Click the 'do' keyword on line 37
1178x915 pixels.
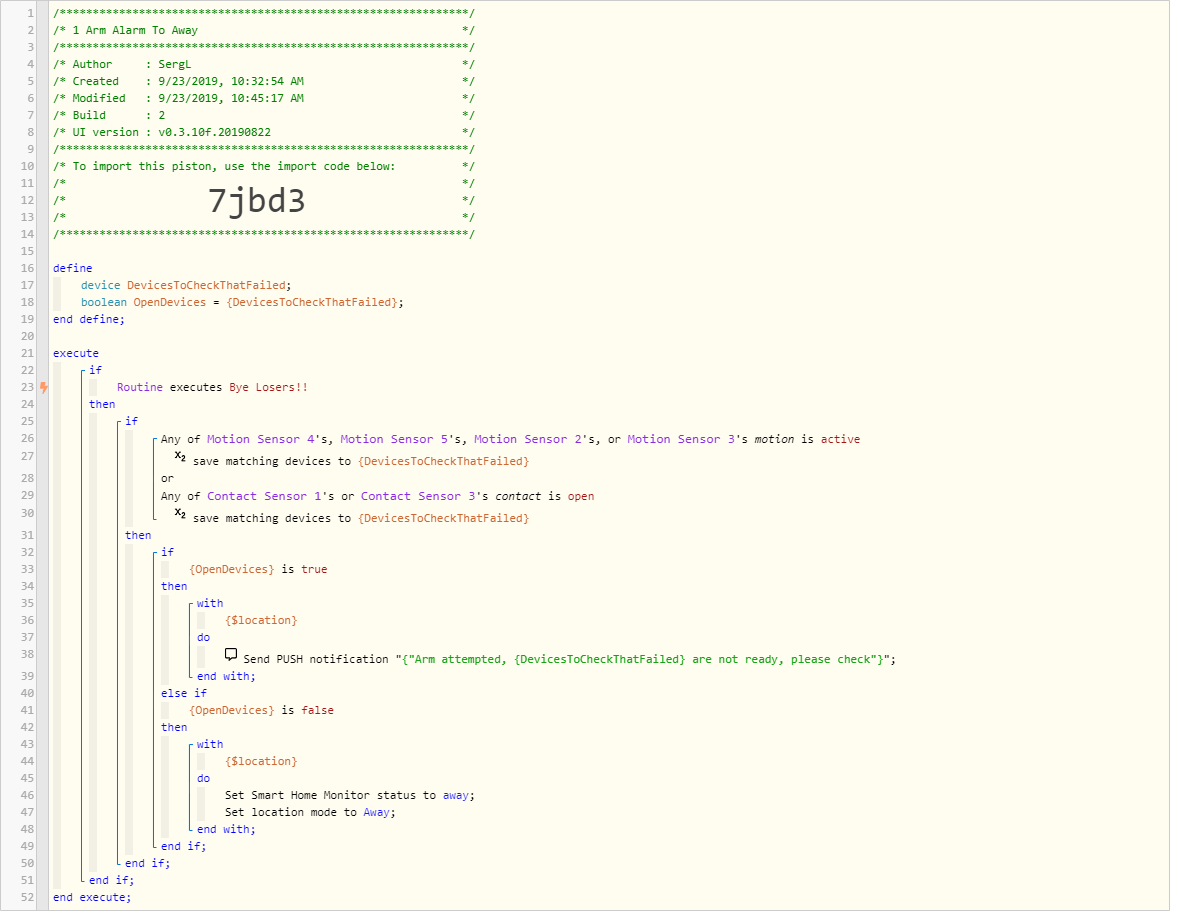(x=204, y=639)
